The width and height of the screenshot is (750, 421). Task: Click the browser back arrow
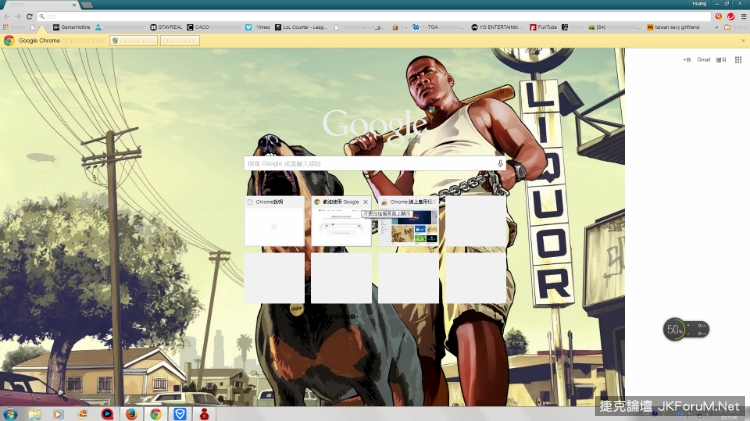click(6, 16)
